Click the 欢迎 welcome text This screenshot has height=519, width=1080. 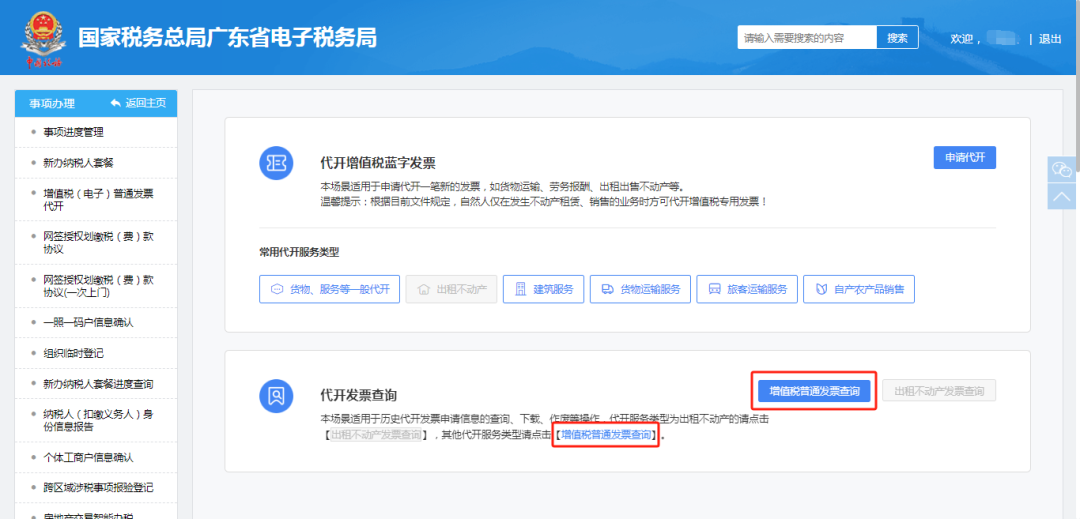[964, 39]
